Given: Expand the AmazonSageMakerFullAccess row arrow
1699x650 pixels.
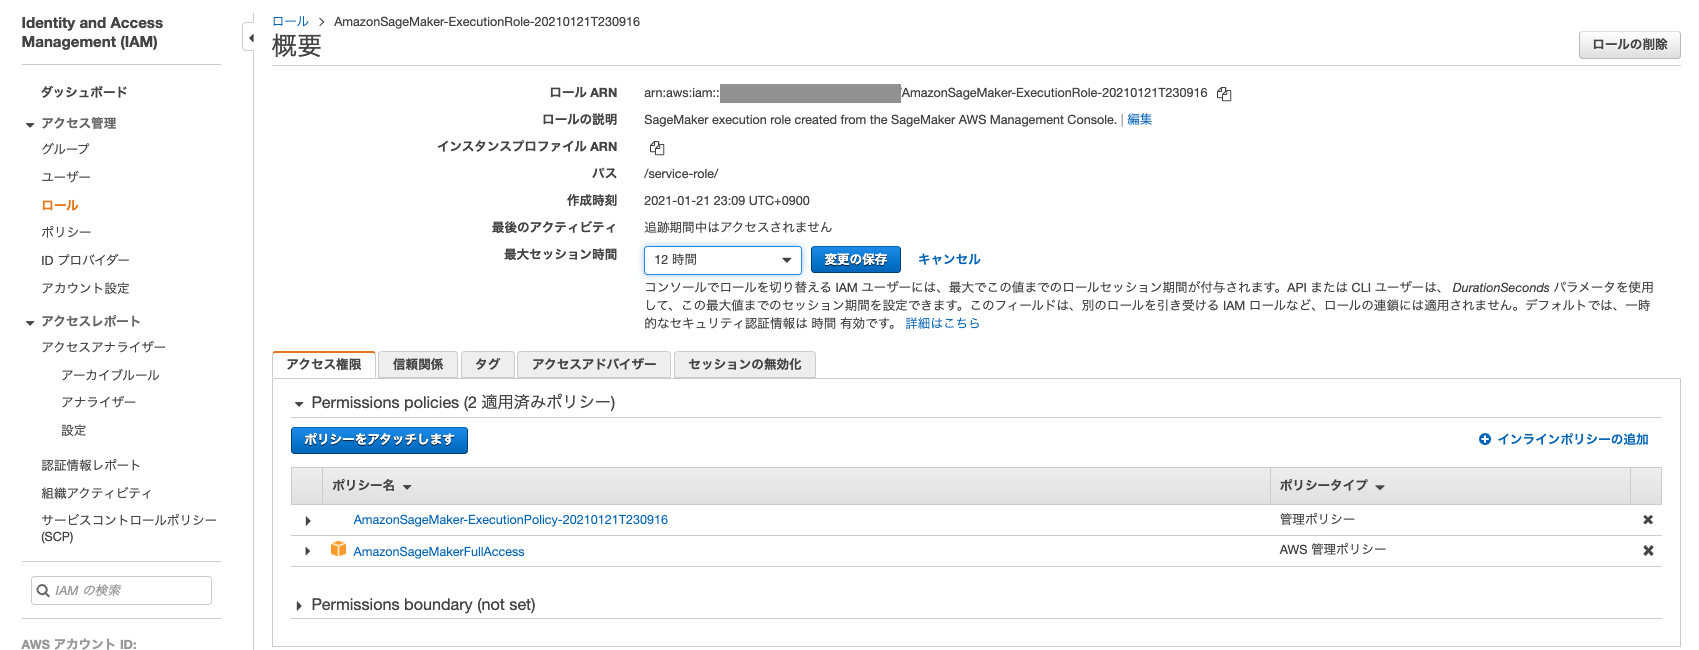Looking at the screenshot, I should pyautogui.click(x=308, y=551).
